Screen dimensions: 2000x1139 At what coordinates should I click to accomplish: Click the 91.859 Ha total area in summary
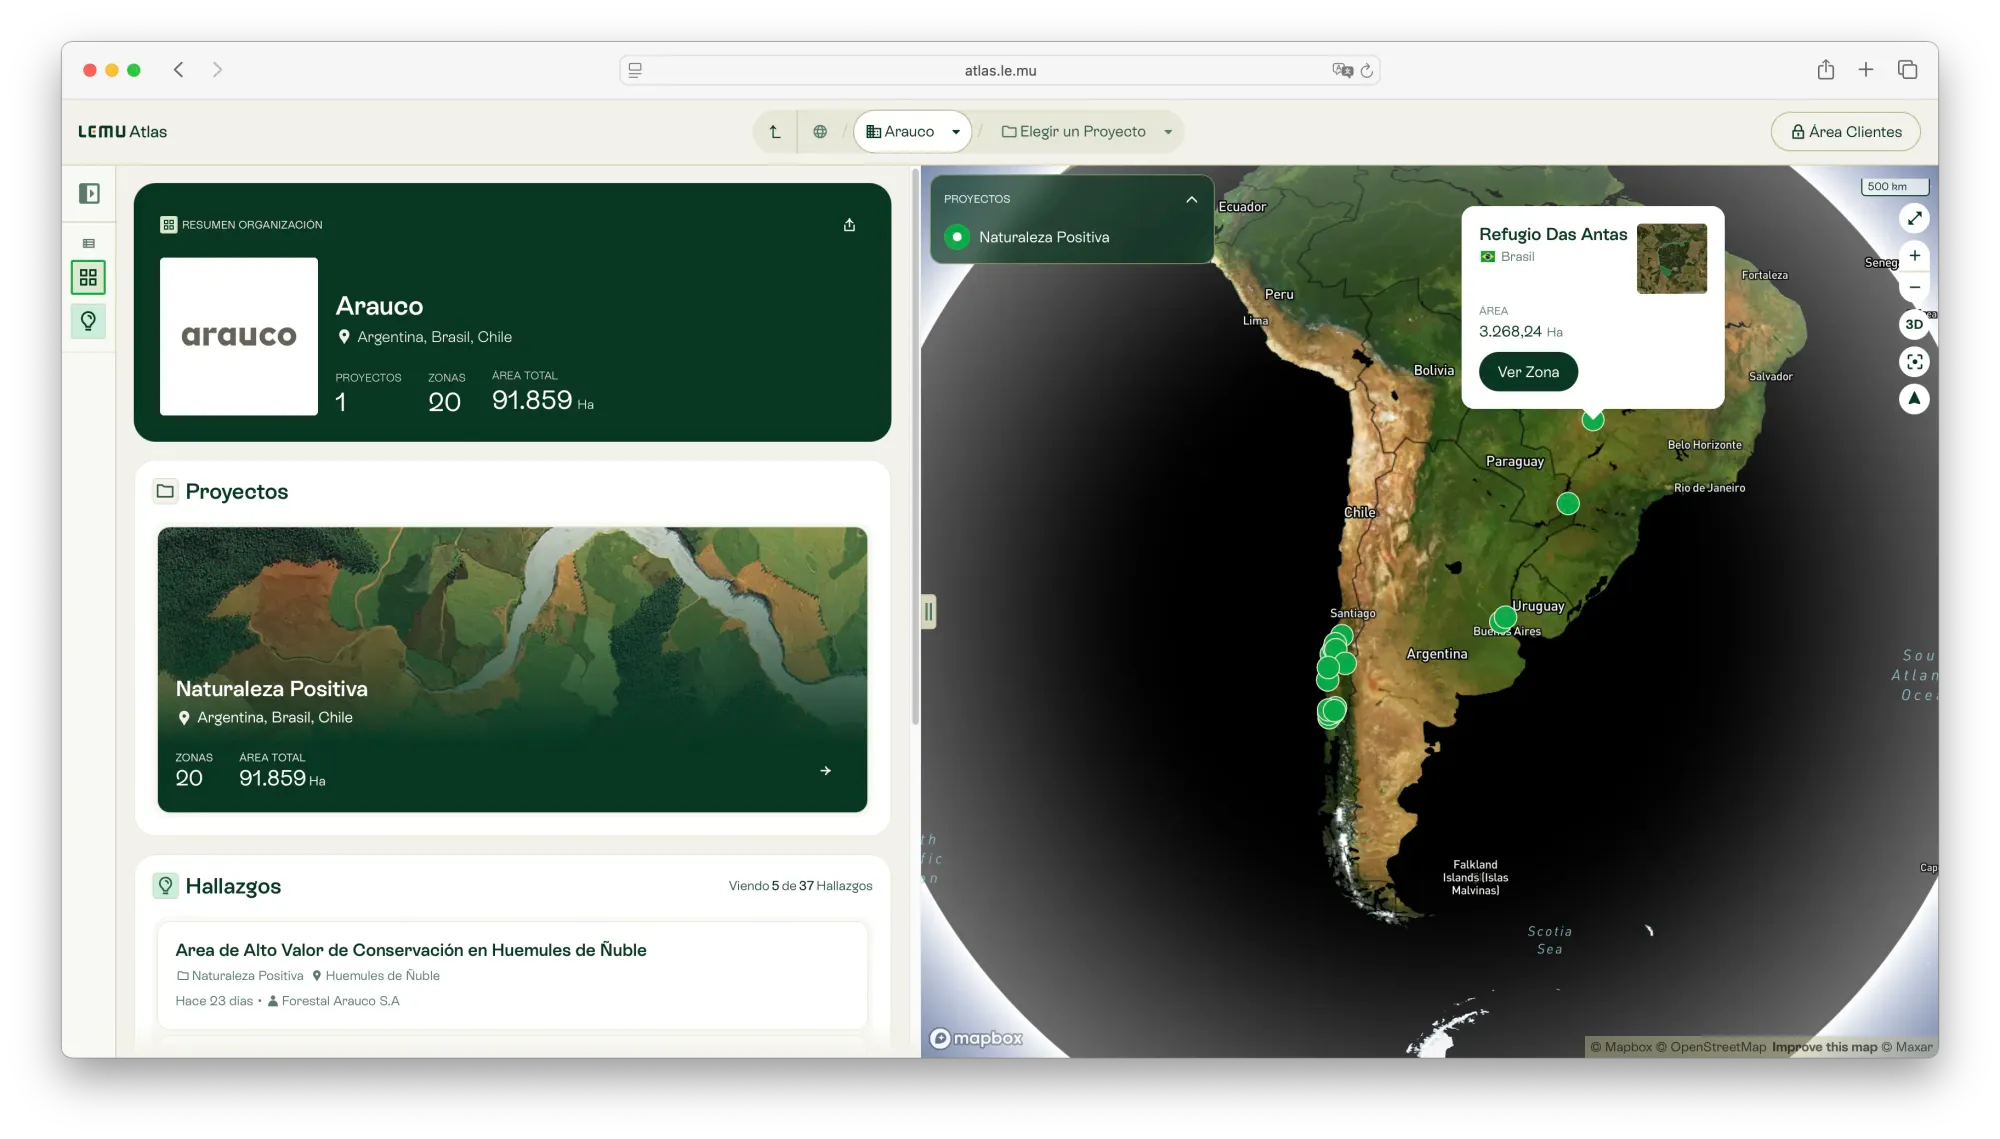click(x=543, y=400)
